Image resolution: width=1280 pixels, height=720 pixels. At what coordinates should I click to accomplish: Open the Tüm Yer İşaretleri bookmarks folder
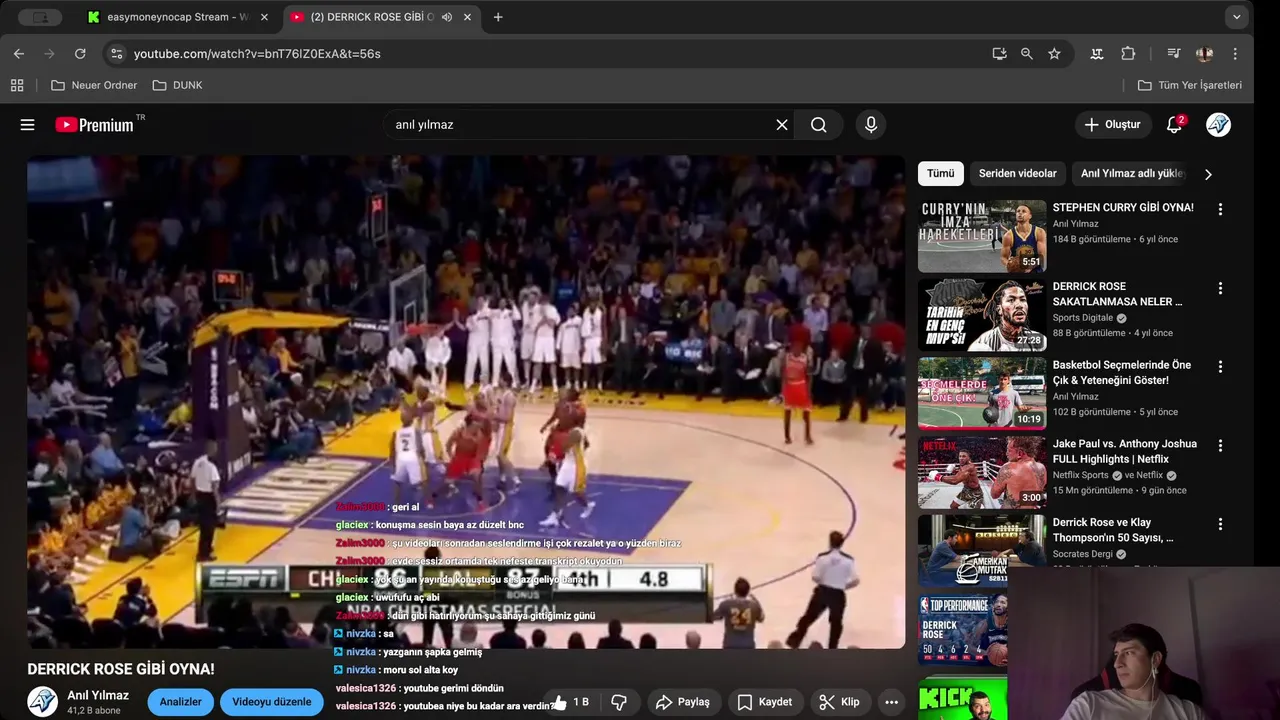click(x=1190, y=85)
